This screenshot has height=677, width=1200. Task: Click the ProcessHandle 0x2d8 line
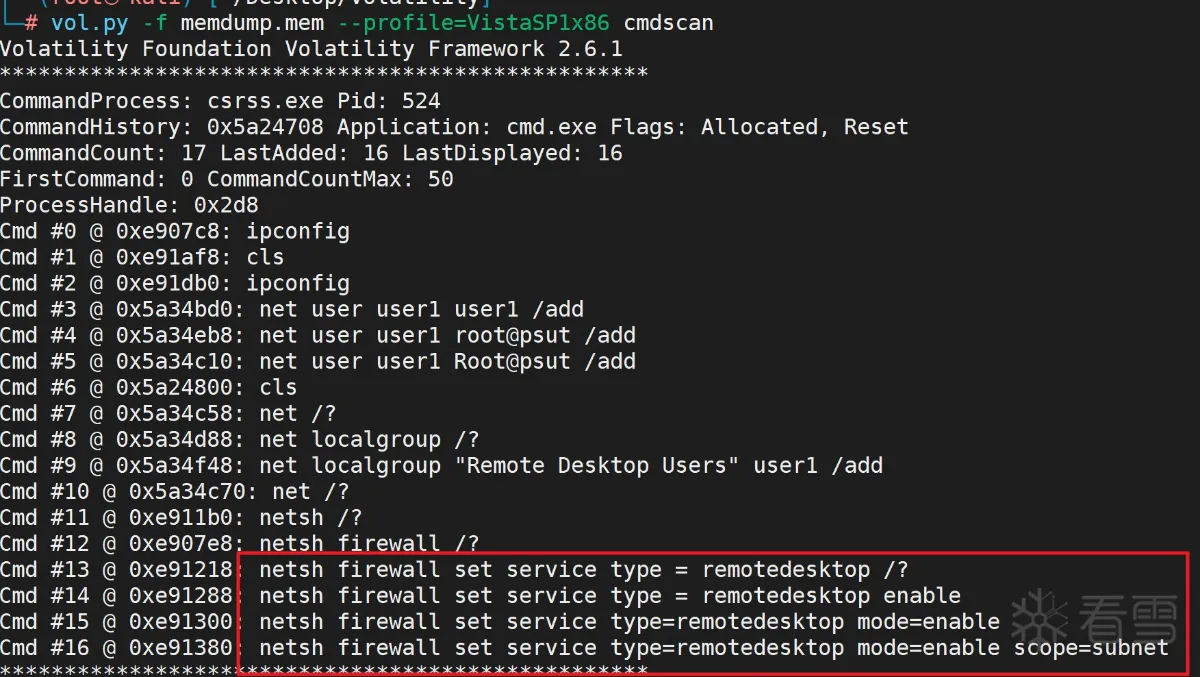pos(129,205)
